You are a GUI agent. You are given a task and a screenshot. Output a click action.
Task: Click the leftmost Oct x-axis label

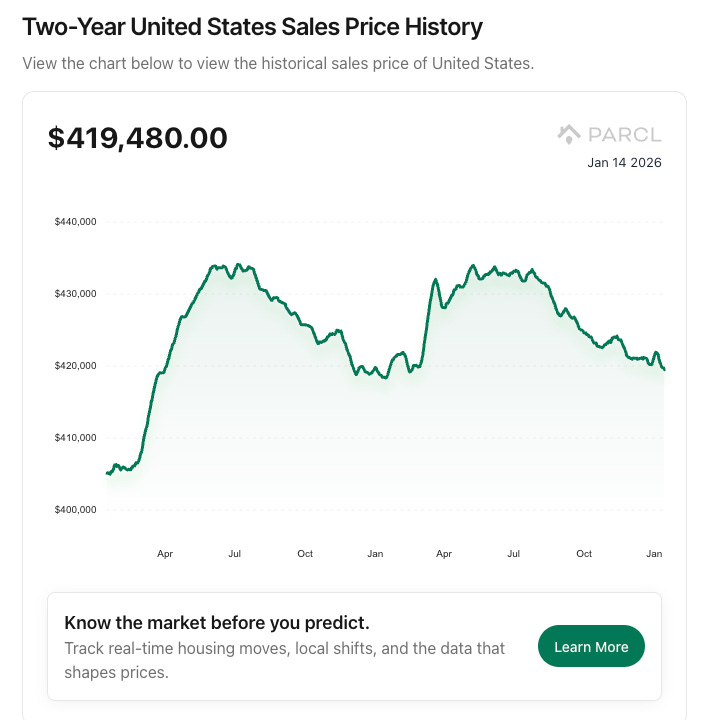tap(305, 553)
